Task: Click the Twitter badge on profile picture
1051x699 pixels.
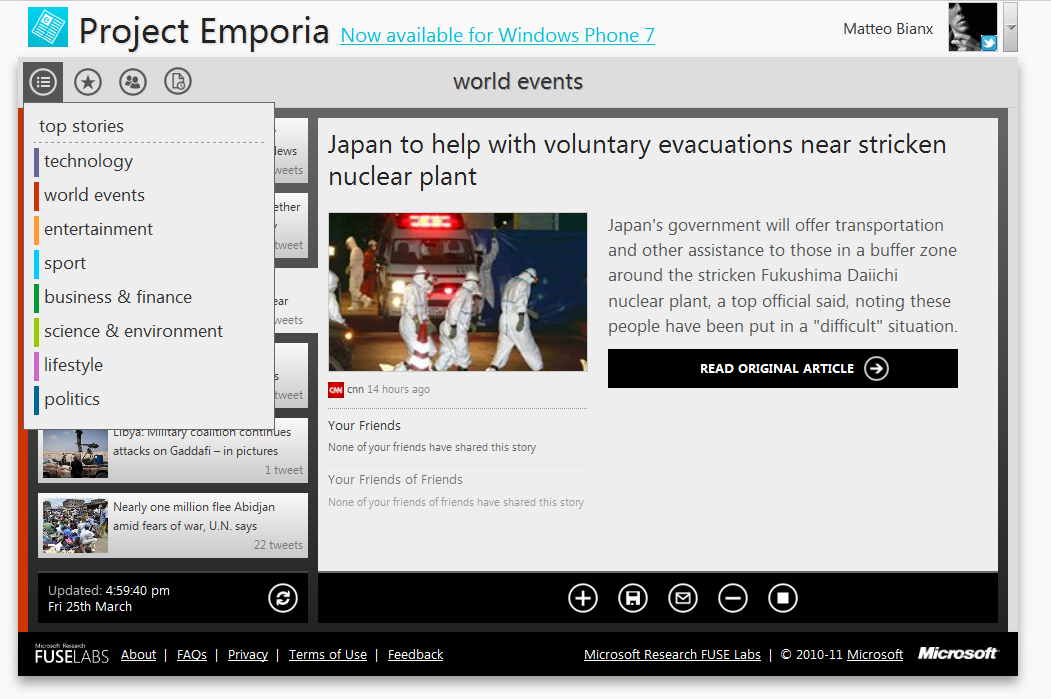Action: coord(989,44)
